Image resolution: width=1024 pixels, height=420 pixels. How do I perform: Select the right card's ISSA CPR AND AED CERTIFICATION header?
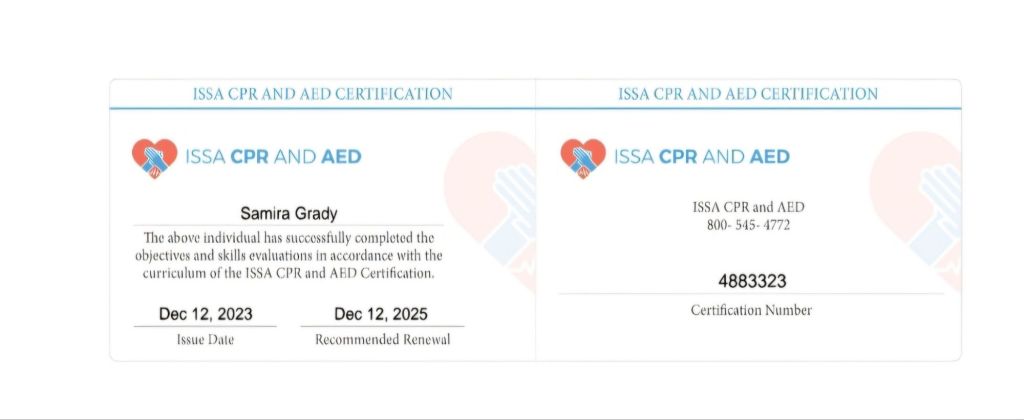pyautogui.click(x=748, y=94)
